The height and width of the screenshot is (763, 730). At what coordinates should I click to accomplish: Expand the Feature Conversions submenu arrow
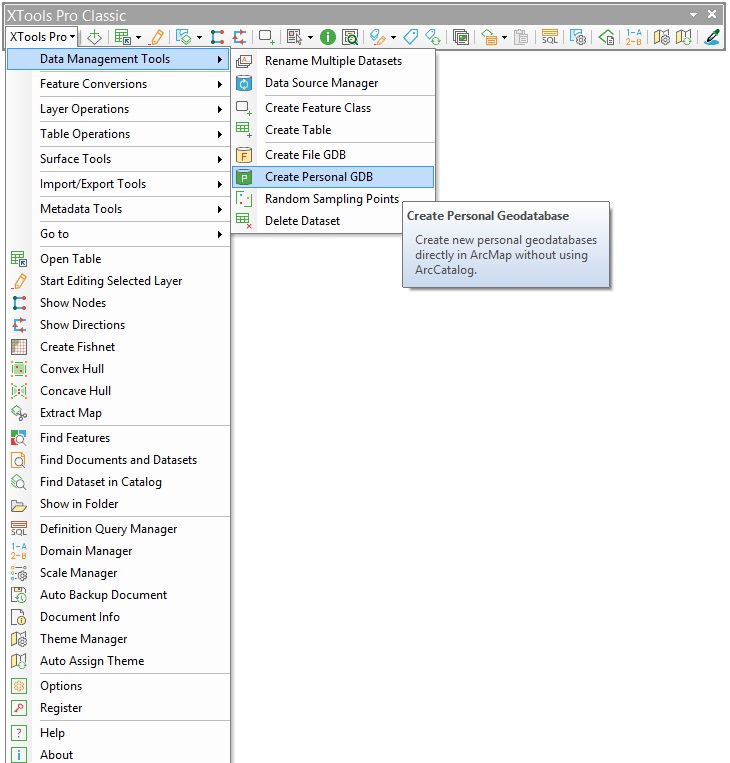click(x=220, y=85)
